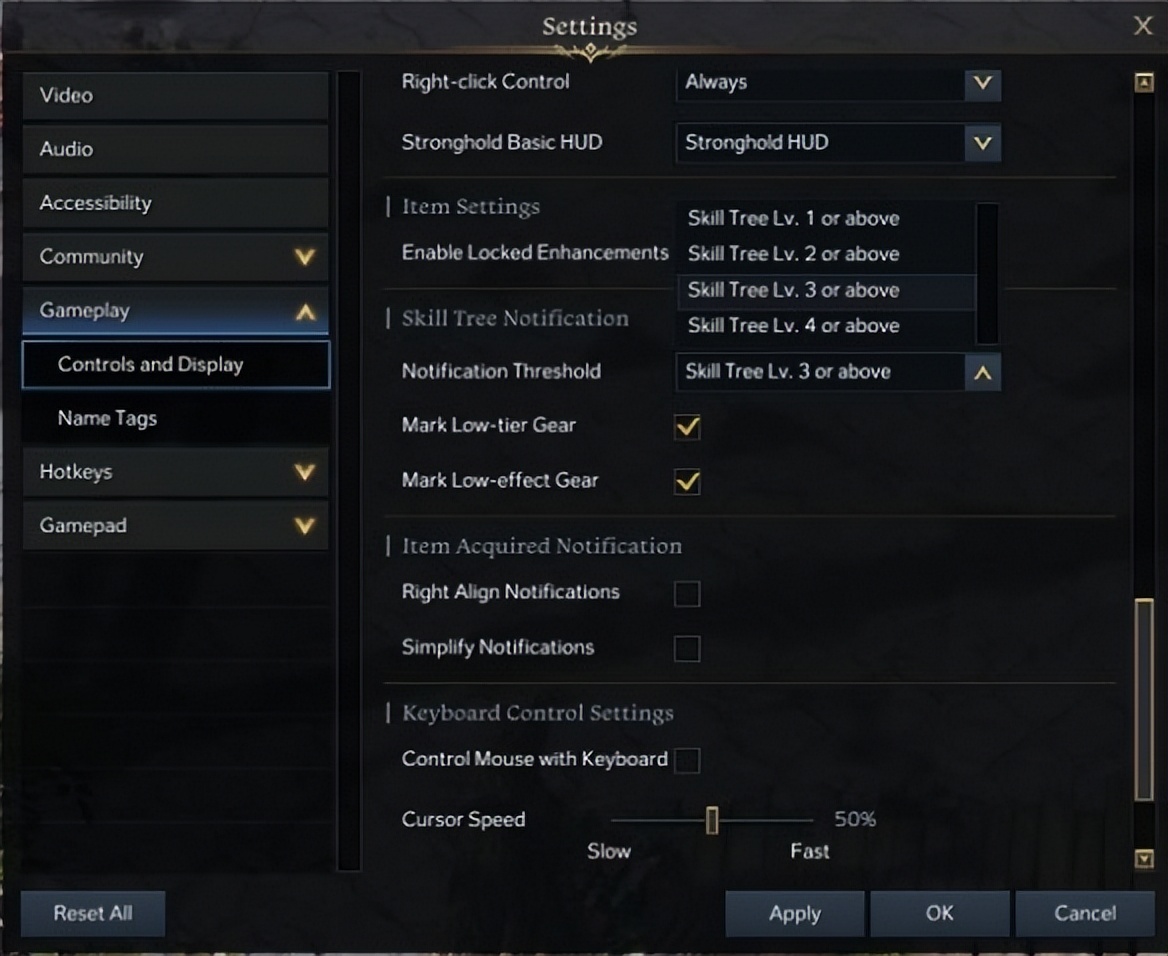Viewport: 1168px width, 956px height.
Task: Click the Cursor Speed slider handle
Action: (x=712, y=820)
